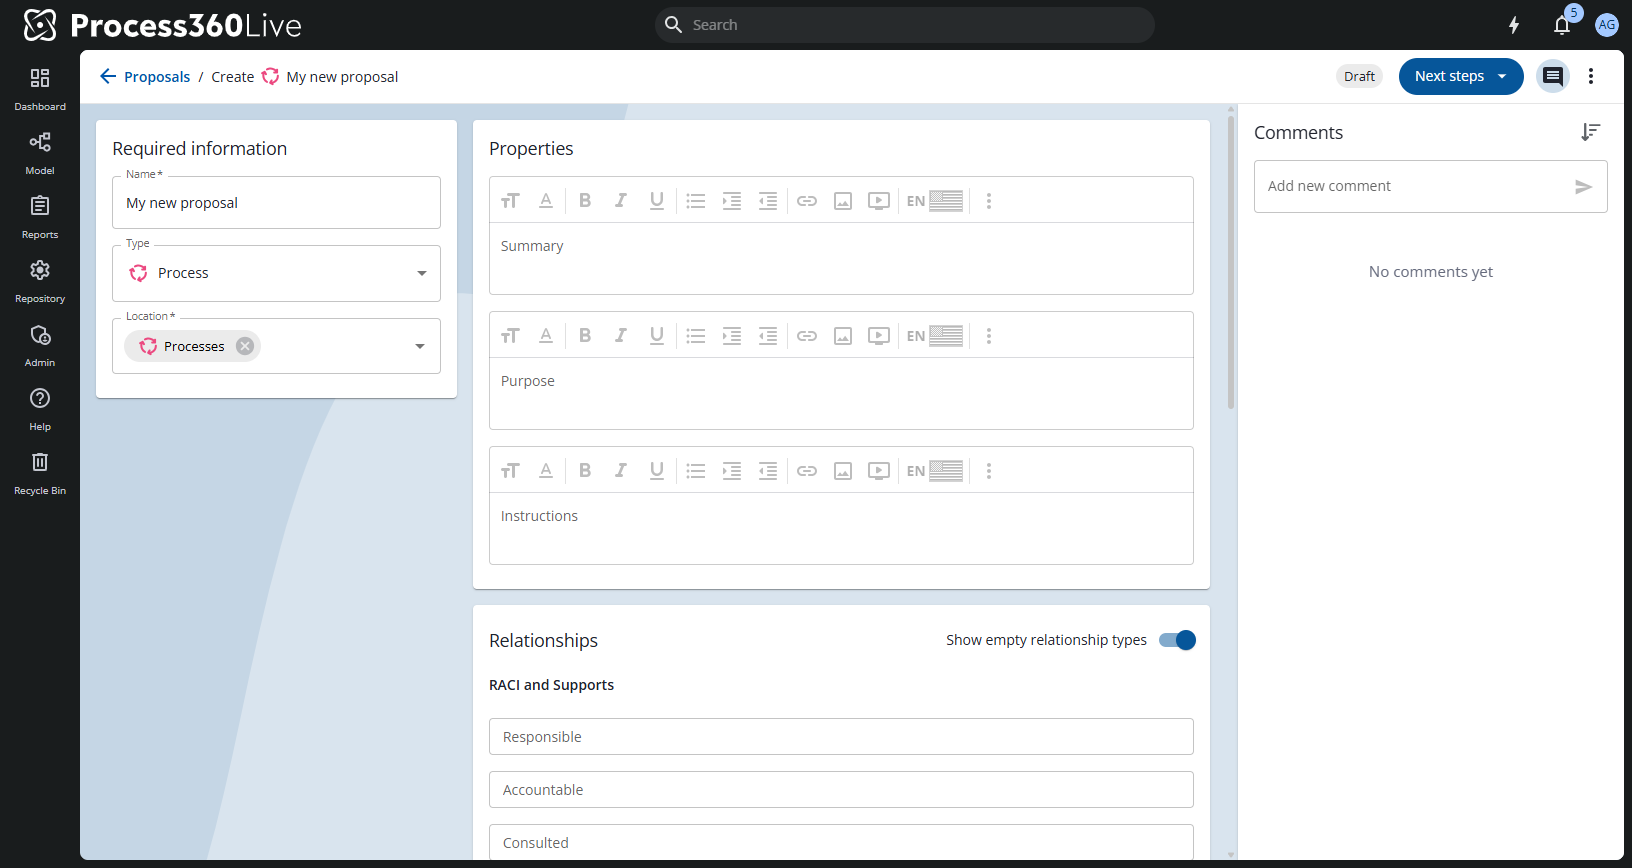Screen dimensions: 1632x868
Task: Click the bold icon in Summary toolbar
Action: (585, 201)
